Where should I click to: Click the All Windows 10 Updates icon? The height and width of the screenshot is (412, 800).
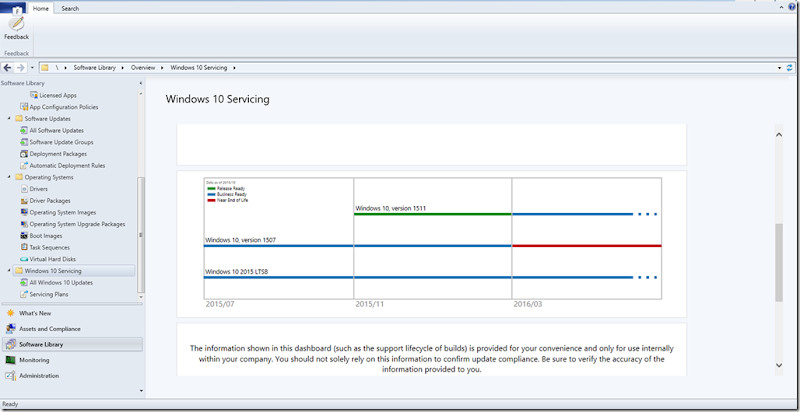point(24,283)
